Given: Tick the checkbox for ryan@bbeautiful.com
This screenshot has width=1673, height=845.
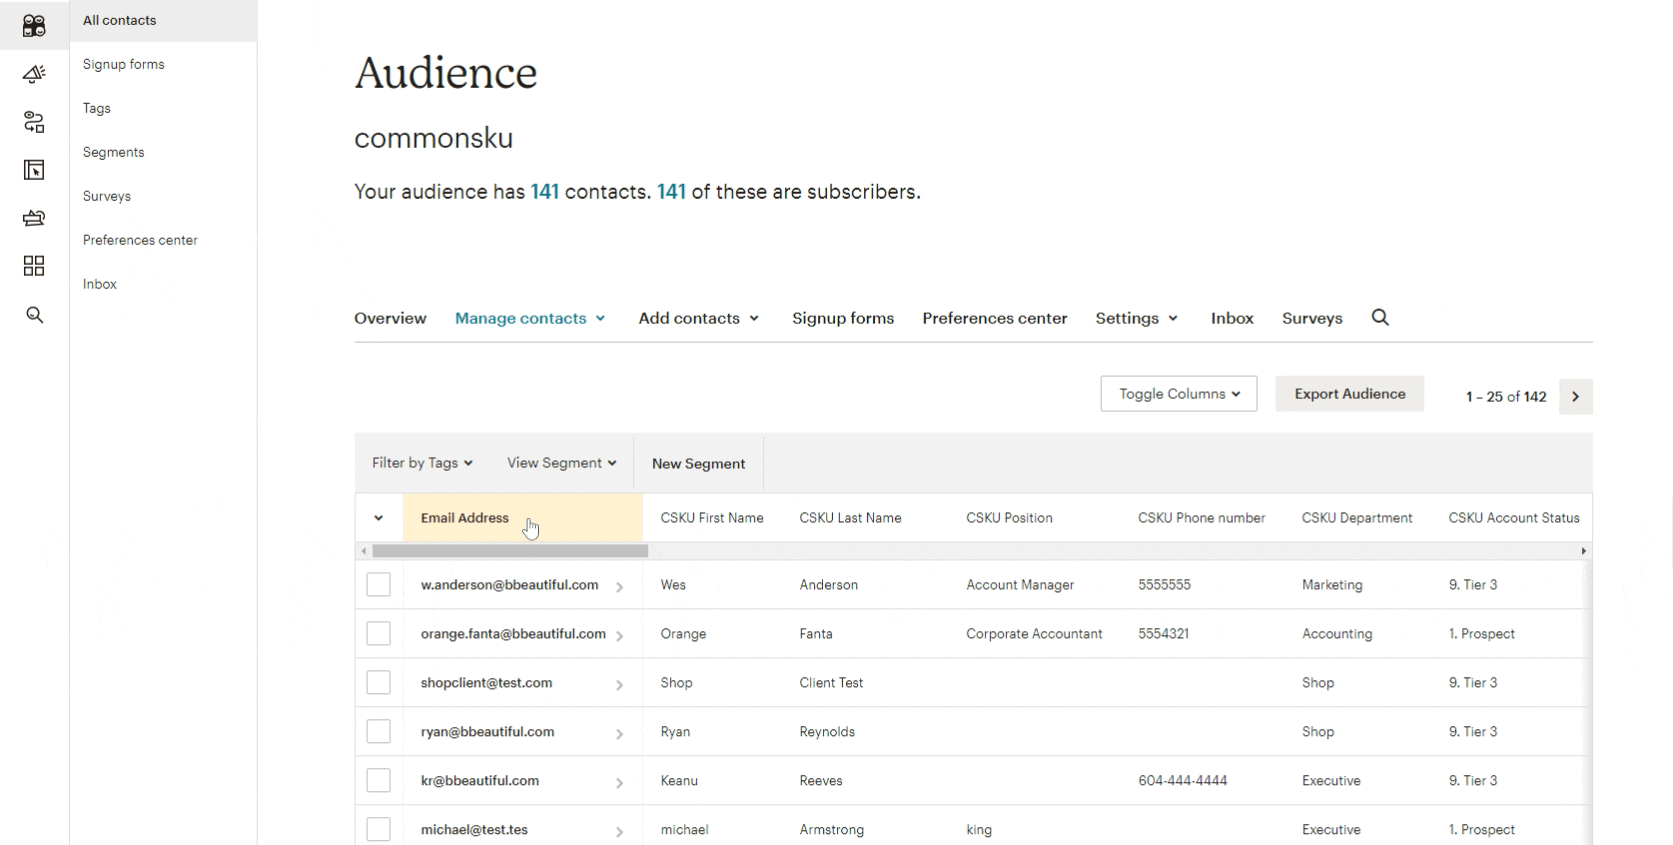Looking at the screenshot, I should (x=378, y=732).
